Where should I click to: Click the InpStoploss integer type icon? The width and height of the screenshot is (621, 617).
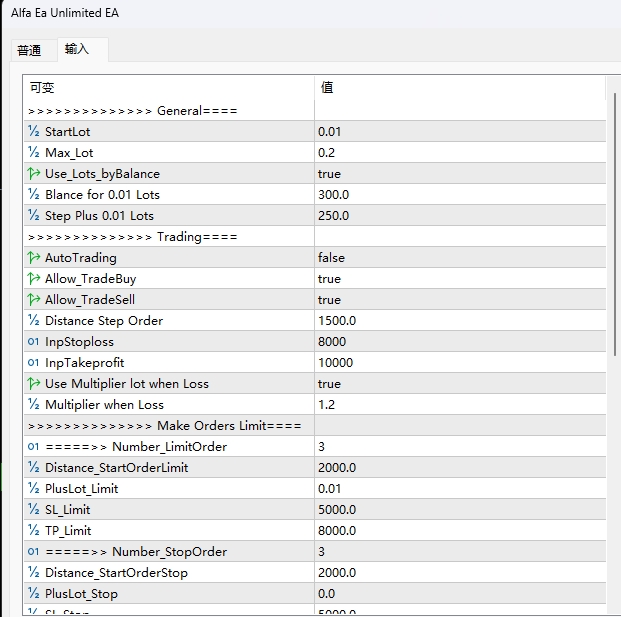pos(34,342)
